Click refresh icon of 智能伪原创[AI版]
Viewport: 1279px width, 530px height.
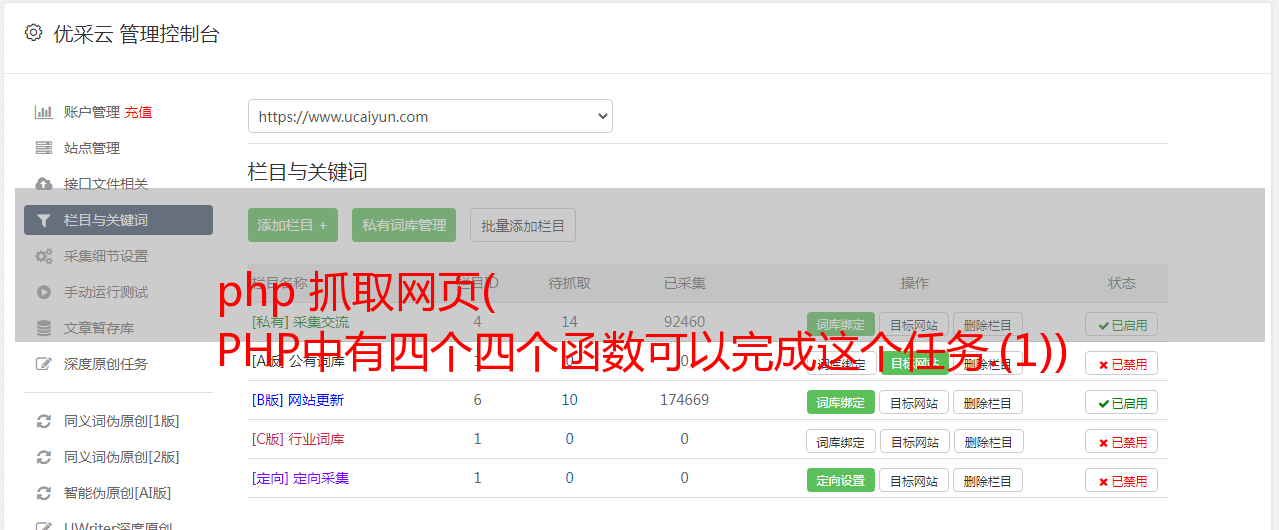click(44, 493)
